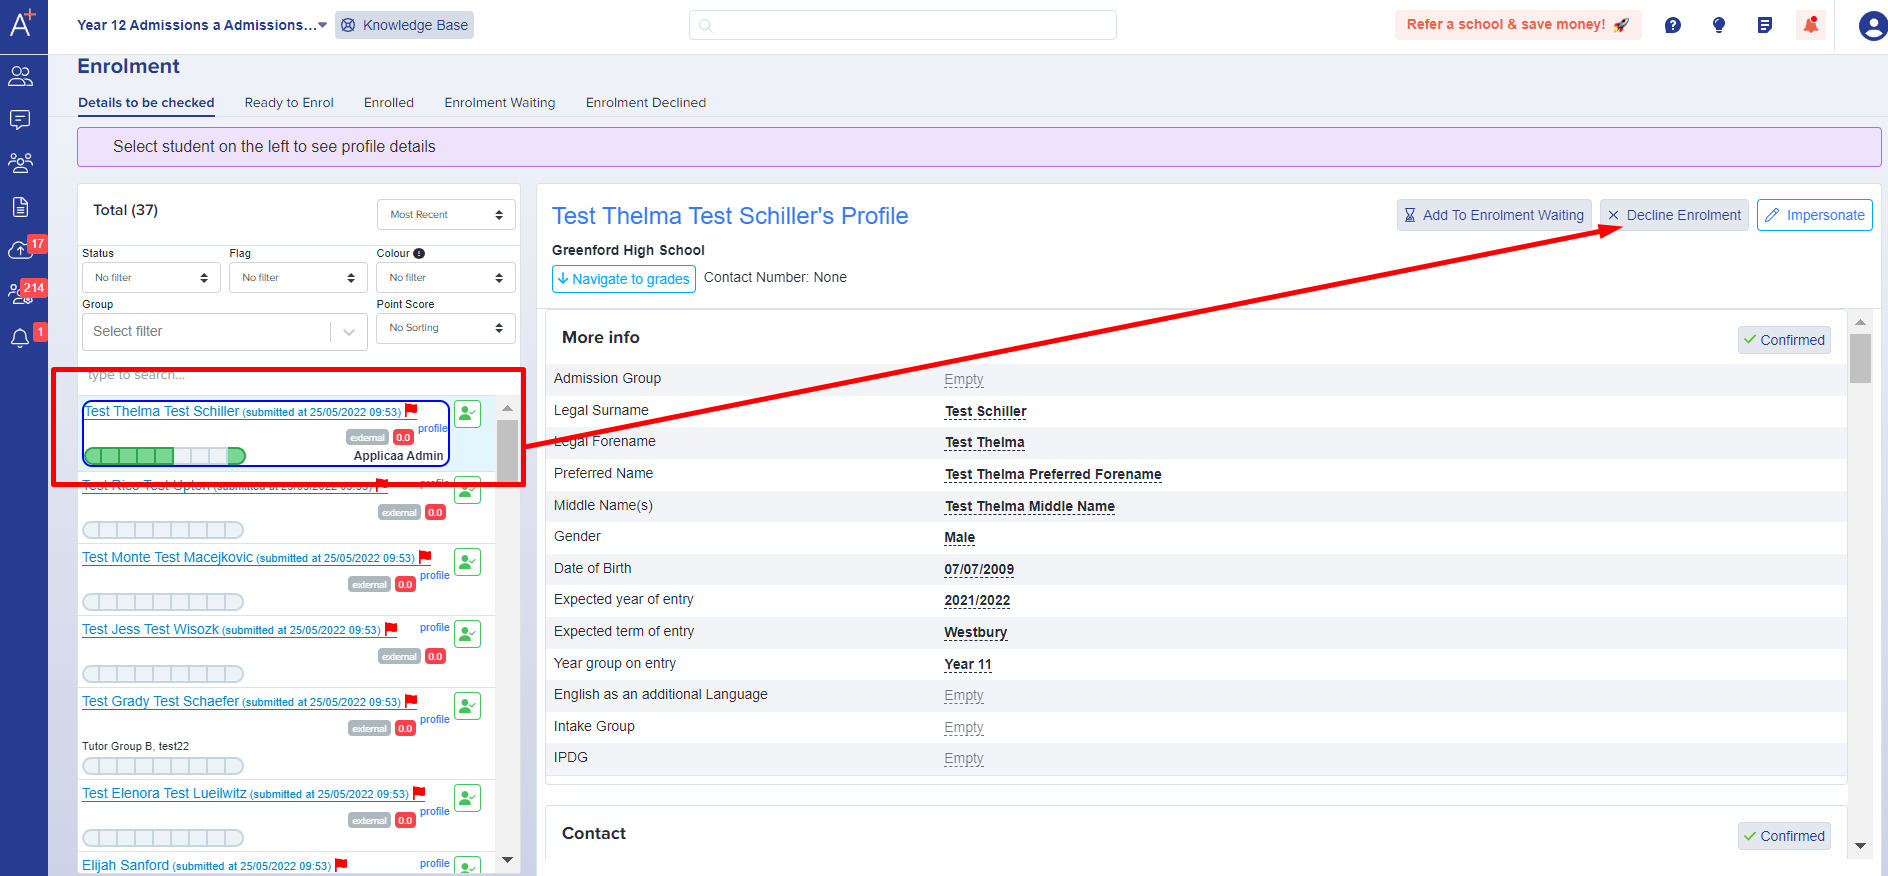Image resolution: width=1888 pixels, height=876 pixels.
Task: Open the red notification bell in top bar
Action: [1811, 25]
